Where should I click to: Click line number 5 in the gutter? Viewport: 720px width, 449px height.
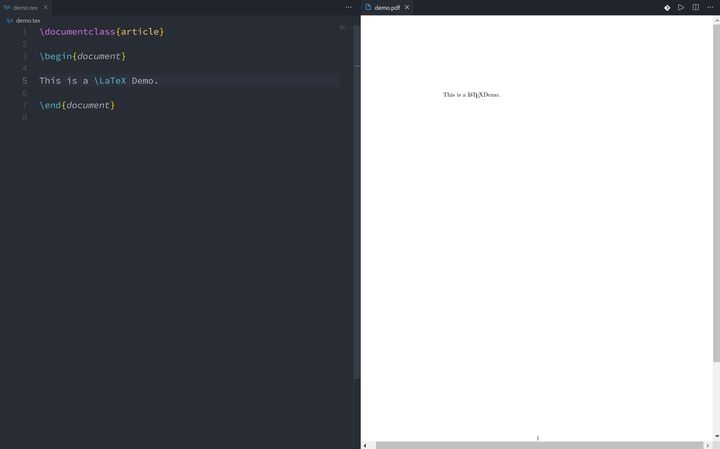click(24, 81)
